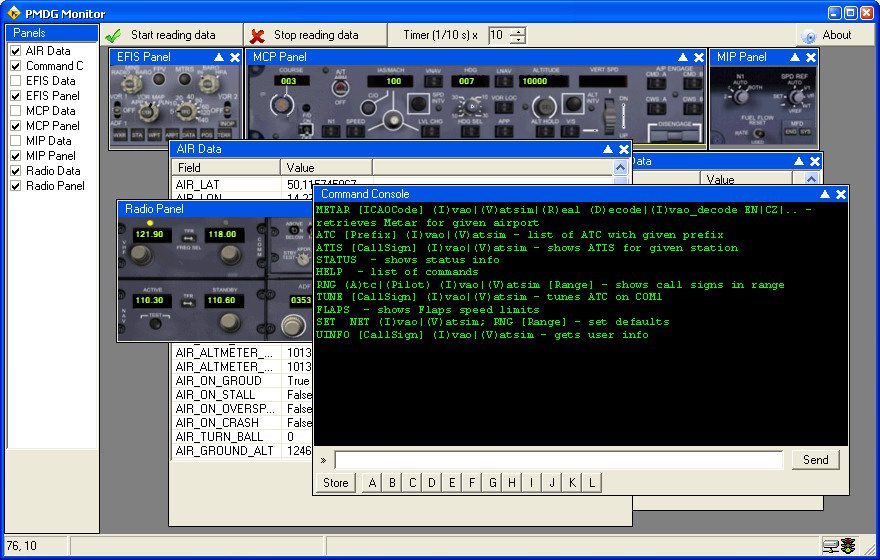Viewport: 880px width, 560px height.
Task: Click stored command button A
Action: (x=372, y=483)
